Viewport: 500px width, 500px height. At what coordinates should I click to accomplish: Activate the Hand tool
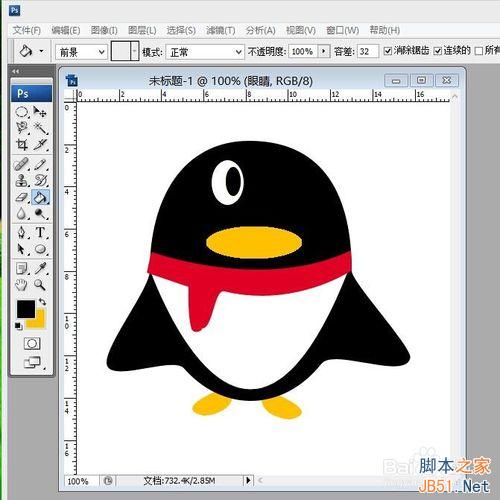22,285
